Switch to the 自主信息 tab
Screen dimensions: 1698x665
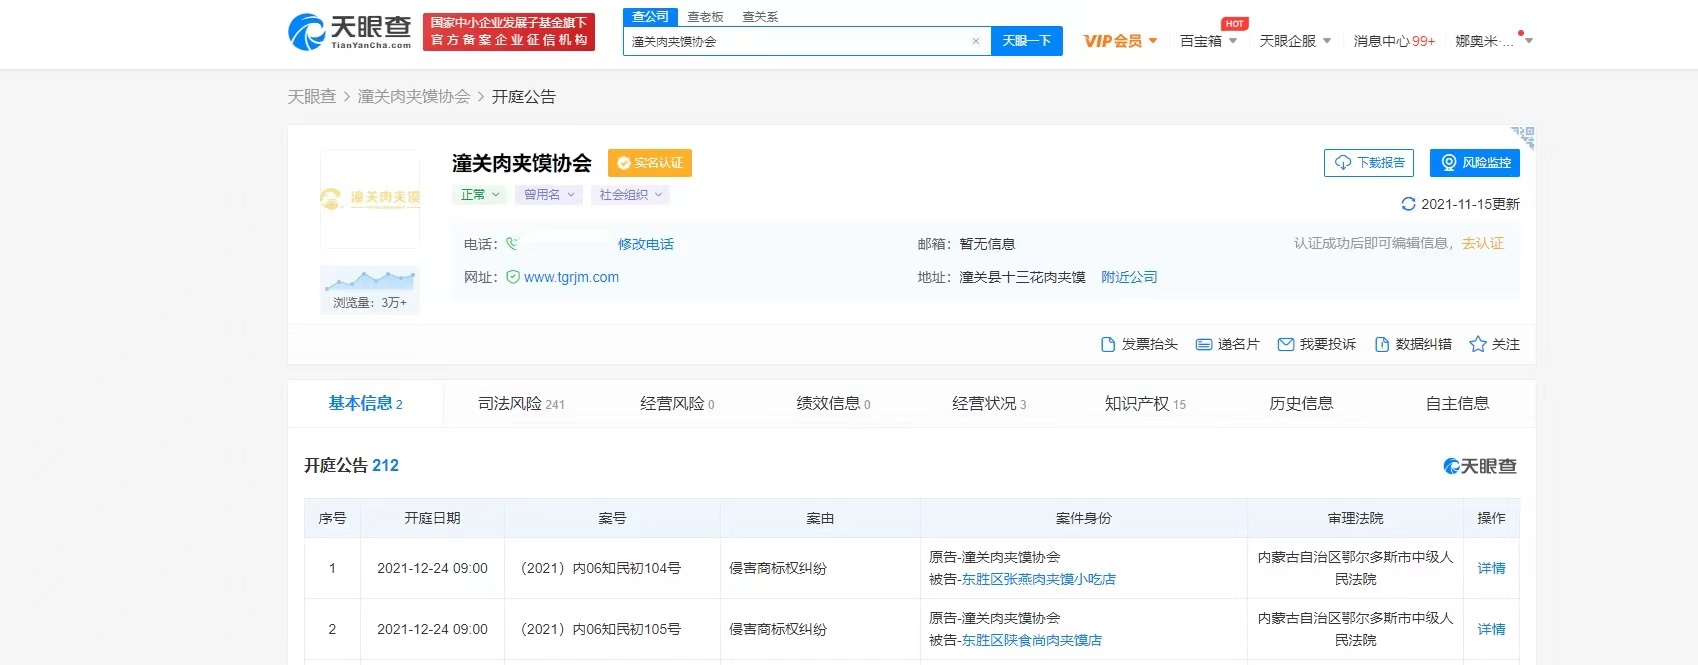point(1458,403)
